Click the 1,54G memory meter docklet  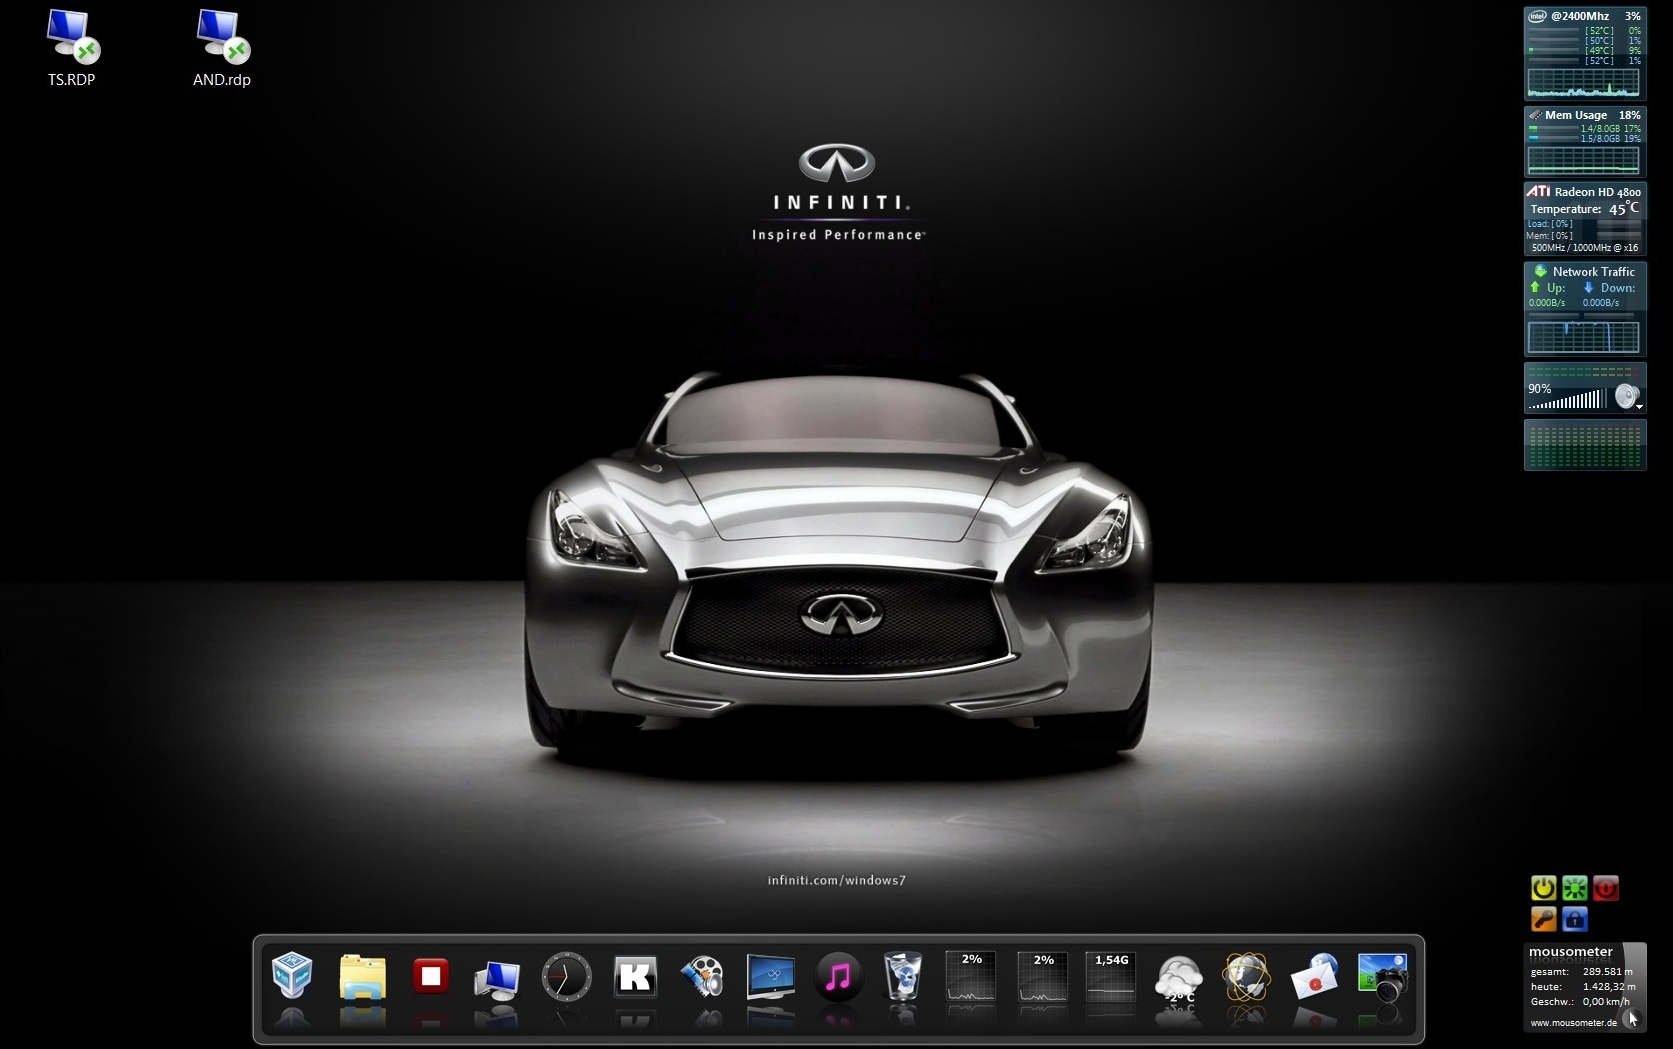[1111, 977]
